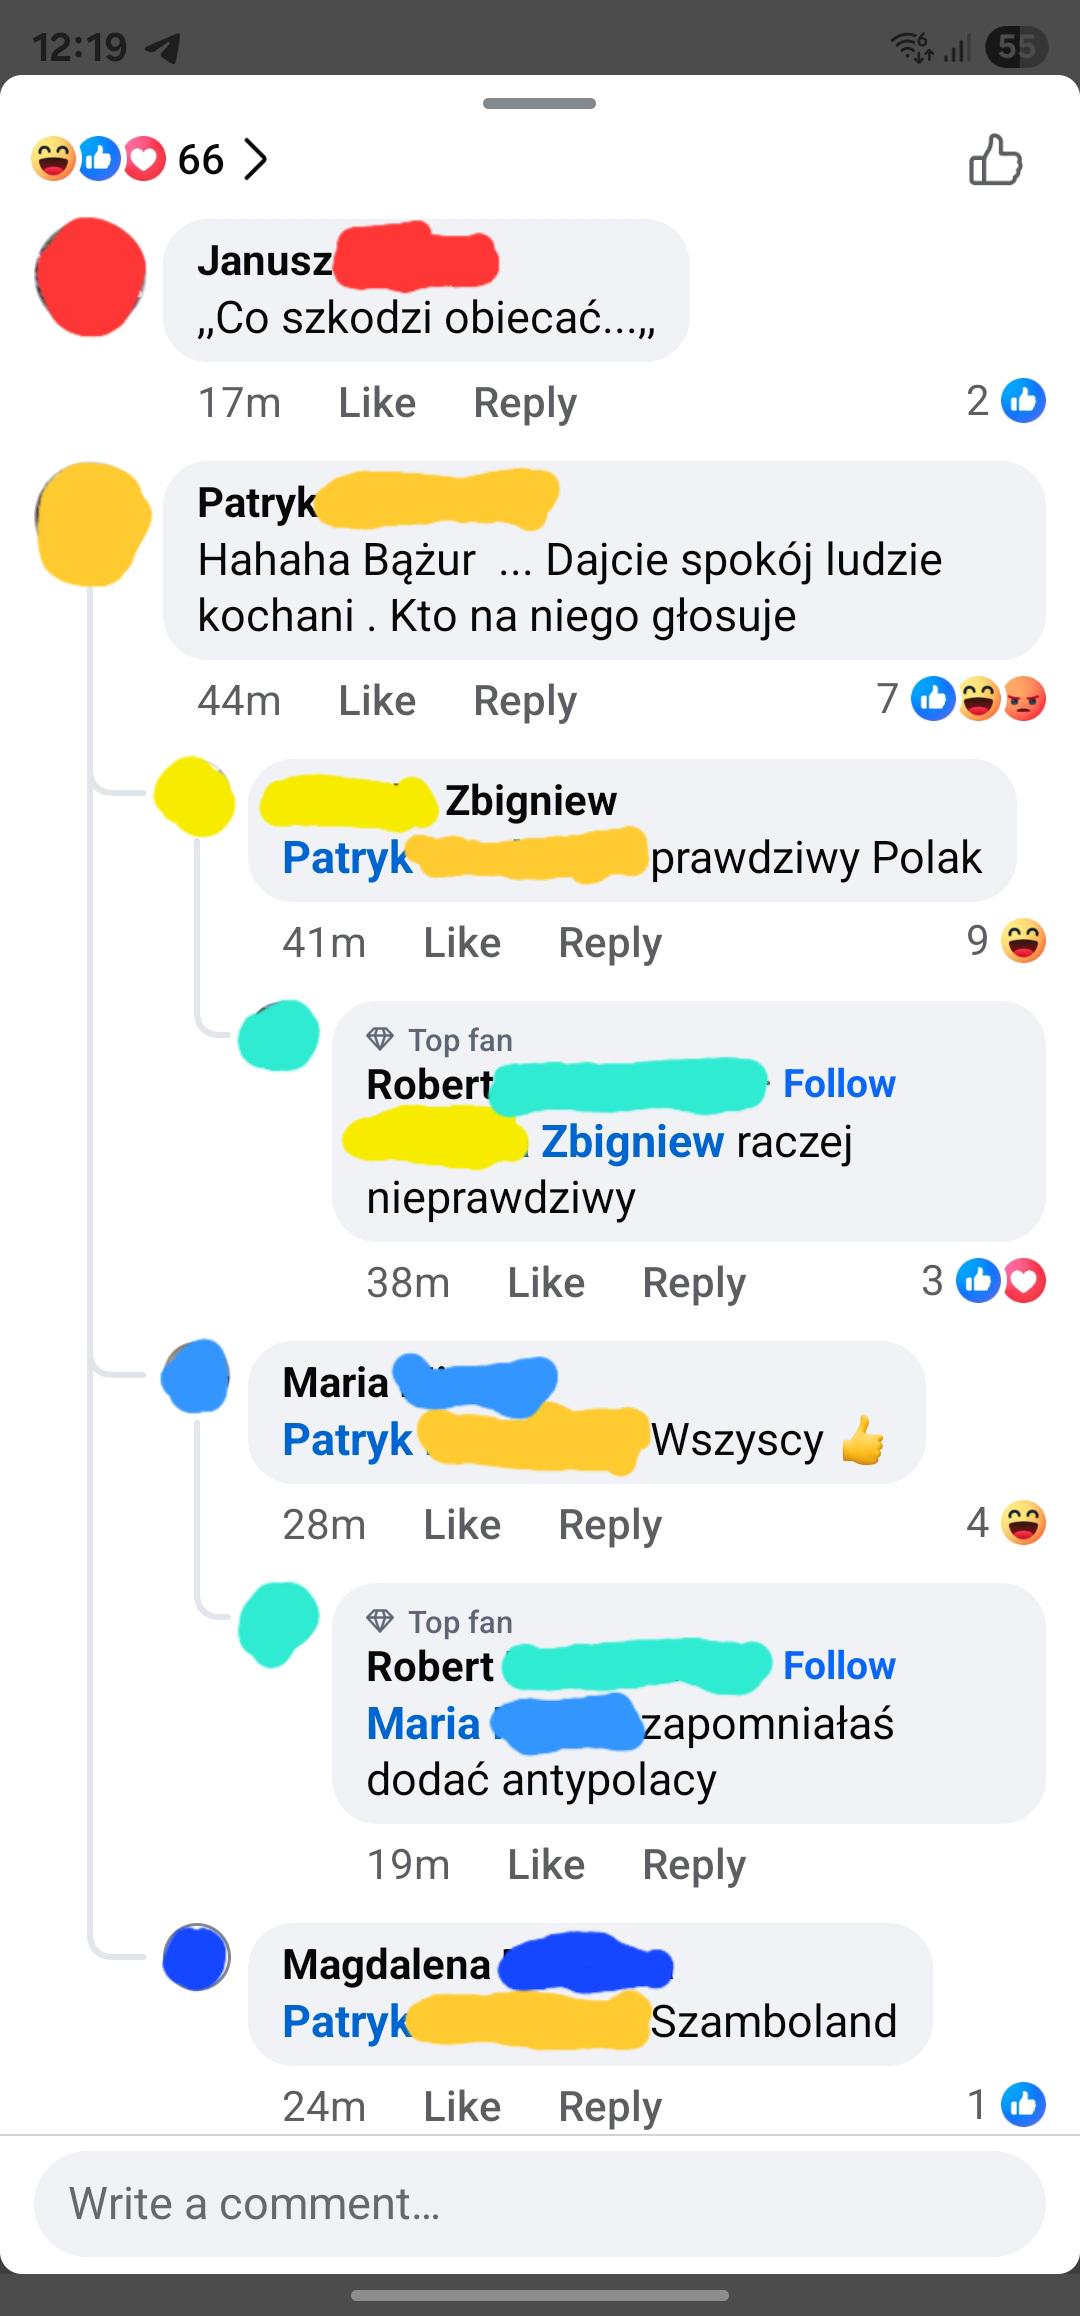Show the 3 reactions on Robert's 'nieprawdziwy' reply
Viewport: 1080px width, 2316px height.
pos(984,1281)
